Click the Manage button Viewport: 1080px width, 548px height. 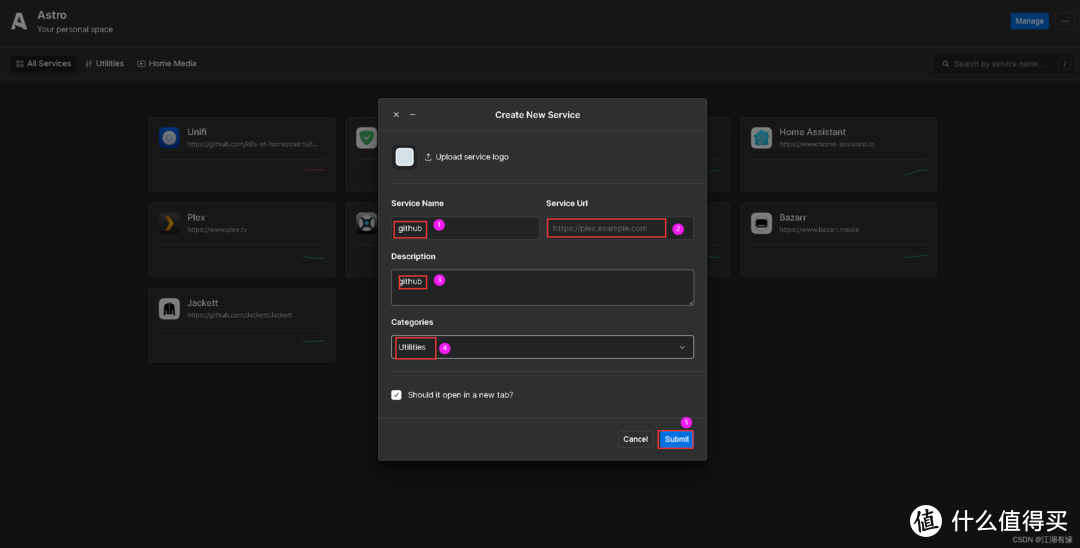pos(1029,21)
